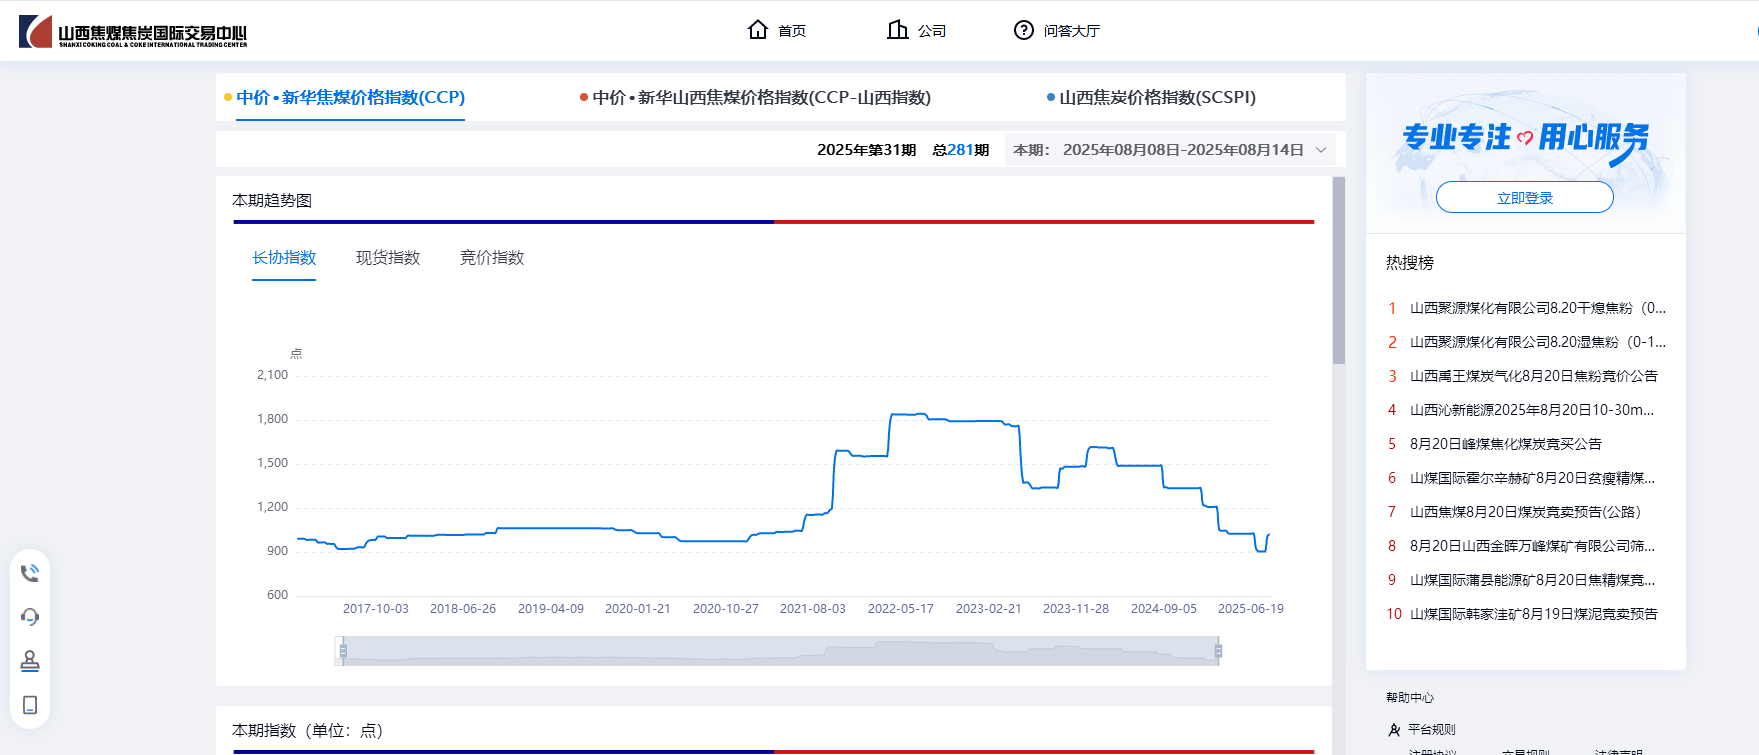Click the 立即登录 login button

tap(1525, 198)
